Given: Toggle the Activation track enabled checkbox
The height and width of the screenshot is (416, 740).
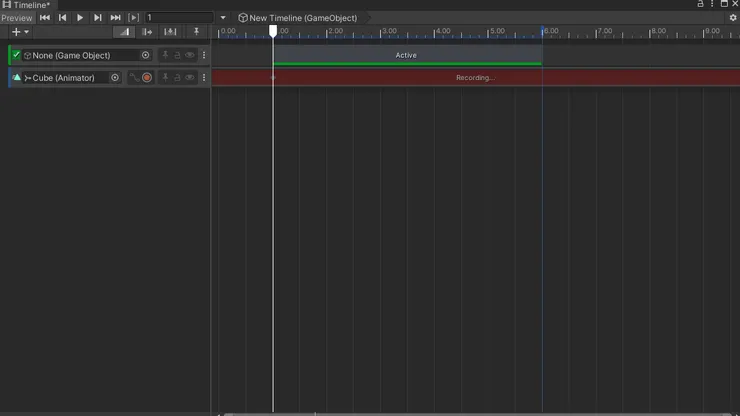Looking at the screenshot, I should (x=17, y=55).
